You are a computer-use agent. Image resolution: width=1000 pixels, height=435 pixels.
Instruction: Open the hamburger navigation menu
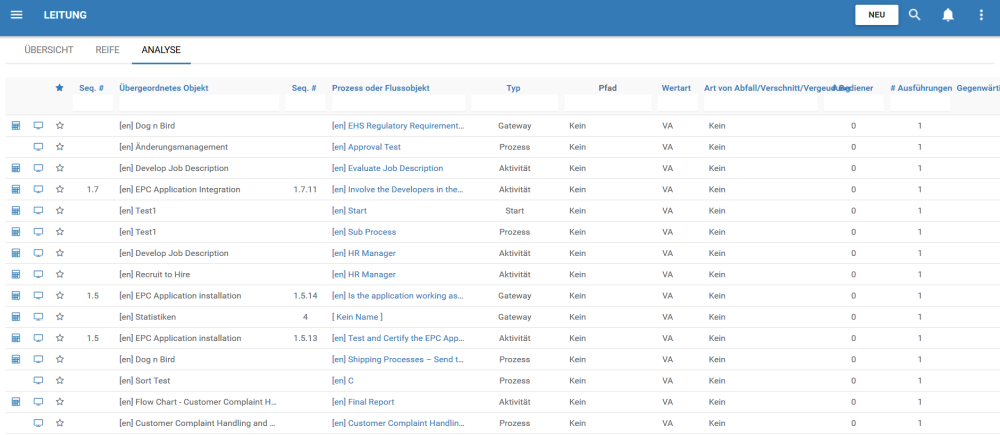click(x=16, y=15)
